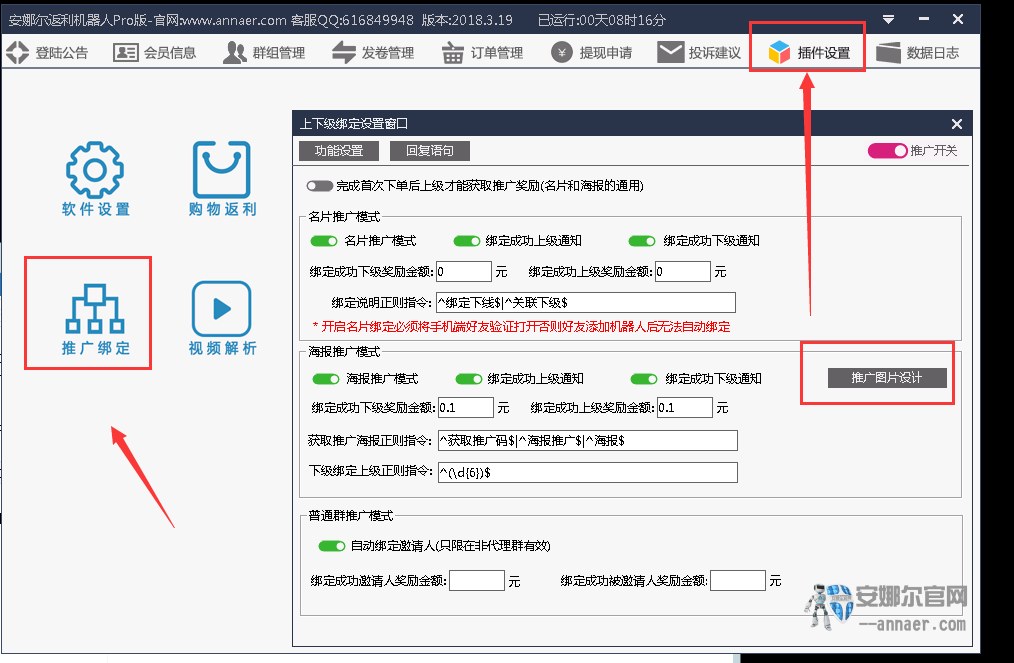The width and height of the screenshot is (1014, 663).
Task: Toggle 自动绑定邀请人 switch
Action: 332,547
